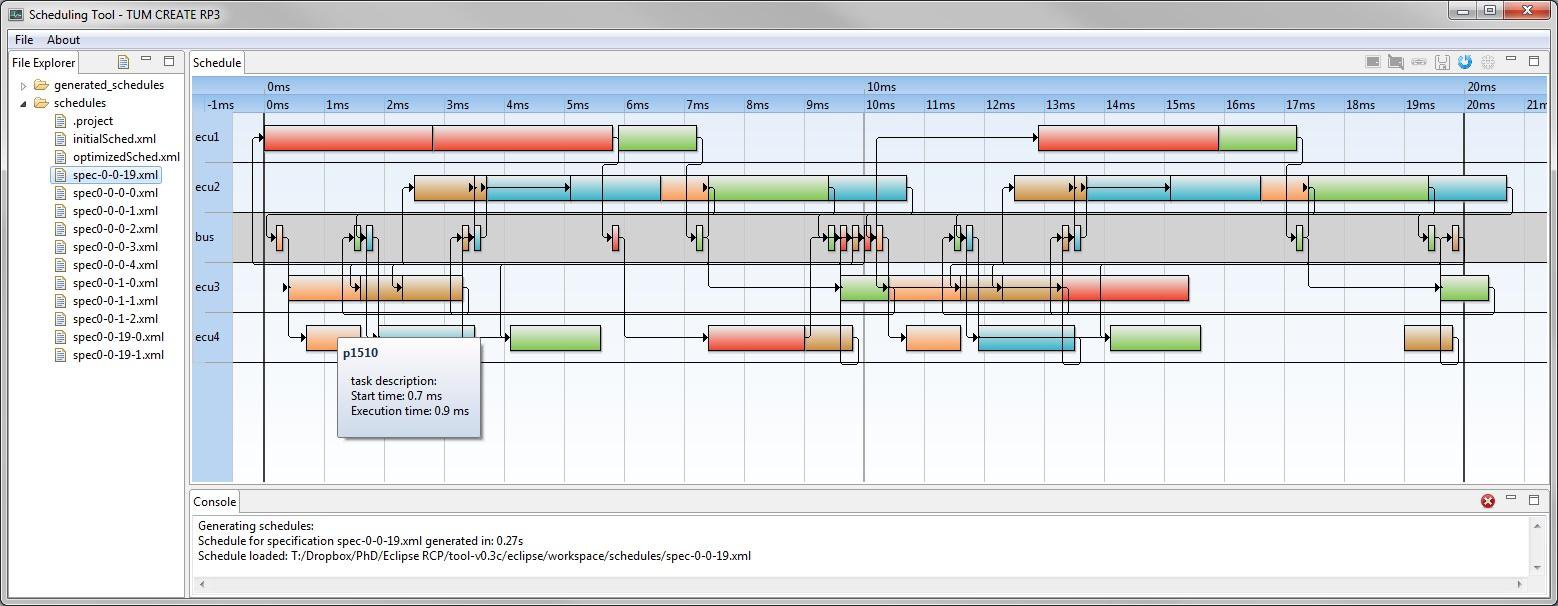Highlight the initialSched.xml file
This screenshot has height=606, width=1558.
[113, 138]
